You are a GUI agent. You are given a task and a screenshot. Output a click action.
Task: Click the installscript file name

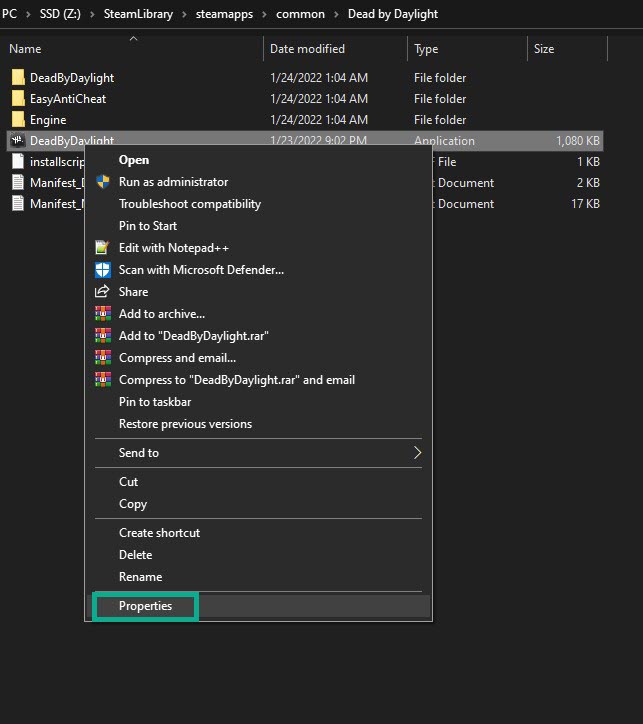pos(57,162)
